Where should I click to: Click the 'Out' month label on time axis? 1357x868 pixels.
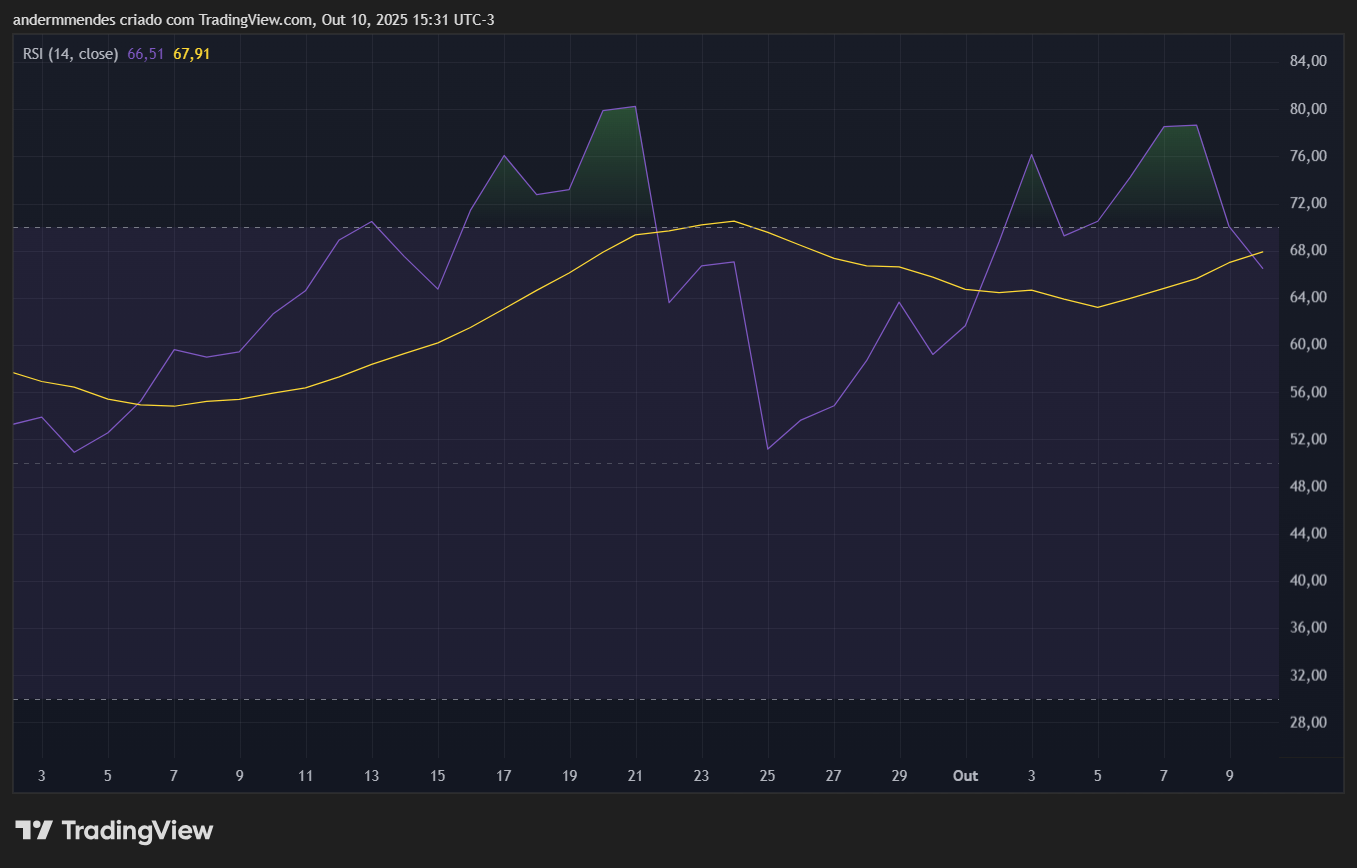pos(965,776)
